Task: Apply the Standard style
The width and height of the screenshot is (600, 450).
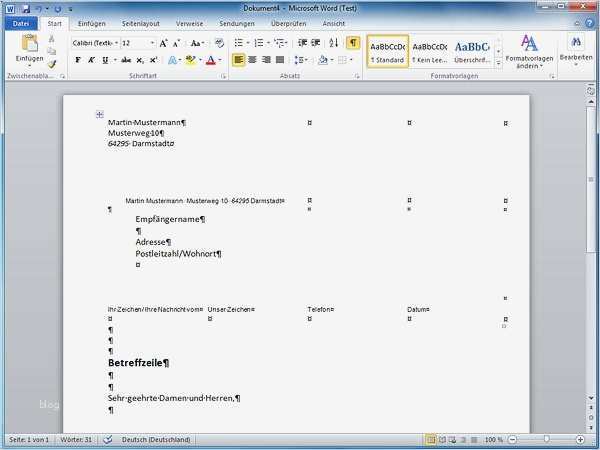Action: [387, 52]
